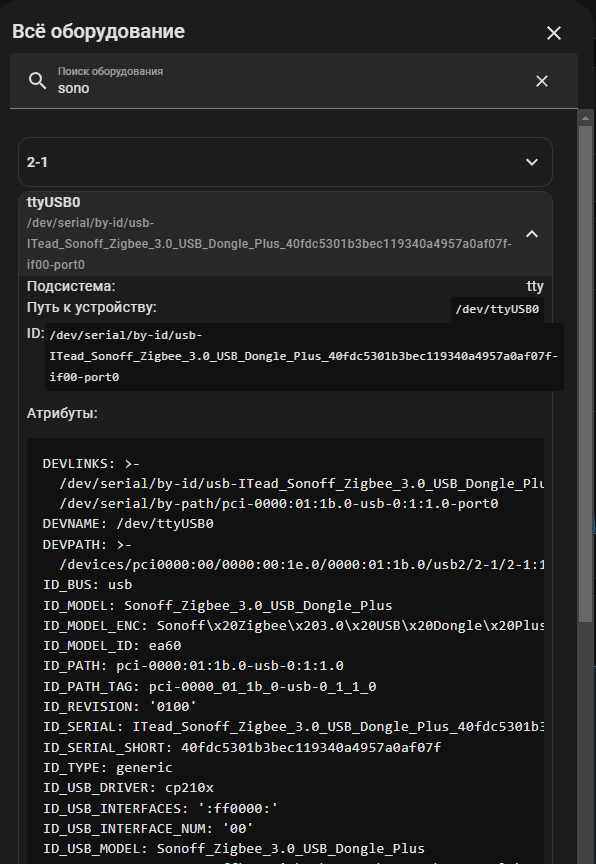Click the DEVNAME: /dev/ttyUSB0 line
The height and width of the screenshot is (864, 596).
tap(128, 523)
